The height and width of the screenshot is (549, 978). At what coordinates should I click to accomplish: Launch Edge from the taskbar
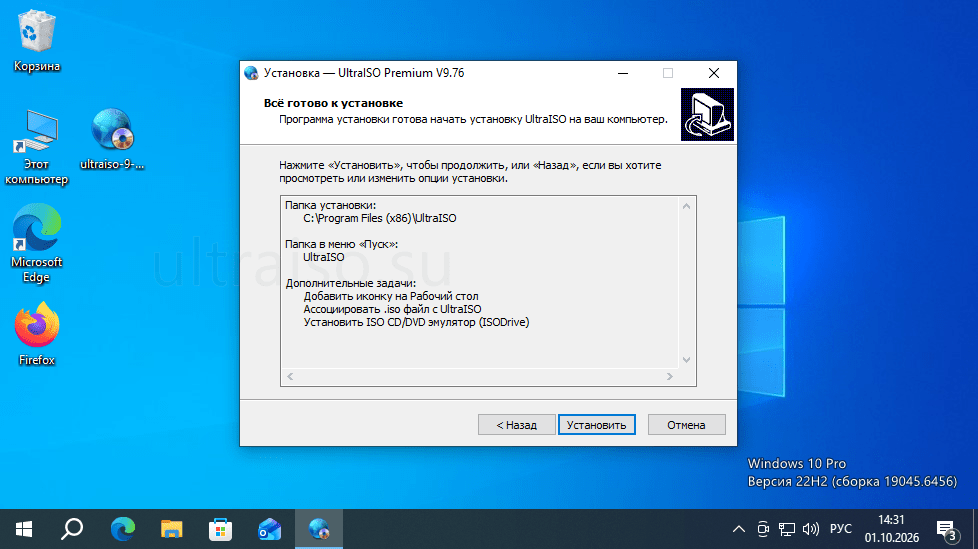(122, 529)
